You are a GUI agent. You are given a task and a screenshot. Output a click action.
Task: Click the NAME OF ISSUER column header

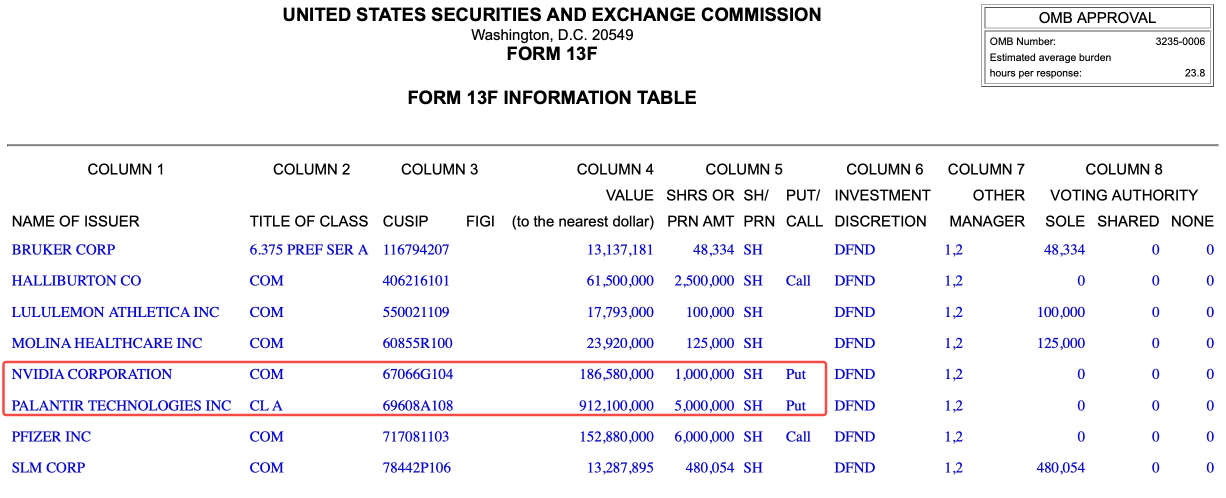76,221
